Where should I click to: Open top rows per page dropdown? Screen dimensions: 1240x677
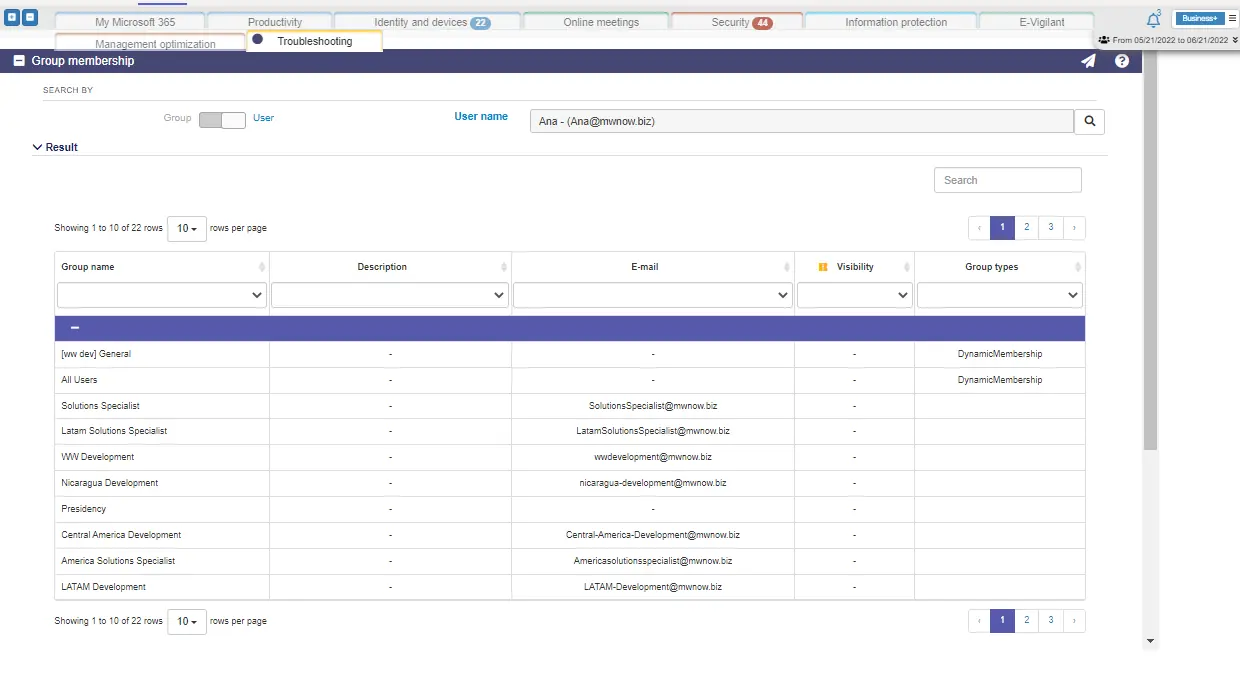click(187, 228)
